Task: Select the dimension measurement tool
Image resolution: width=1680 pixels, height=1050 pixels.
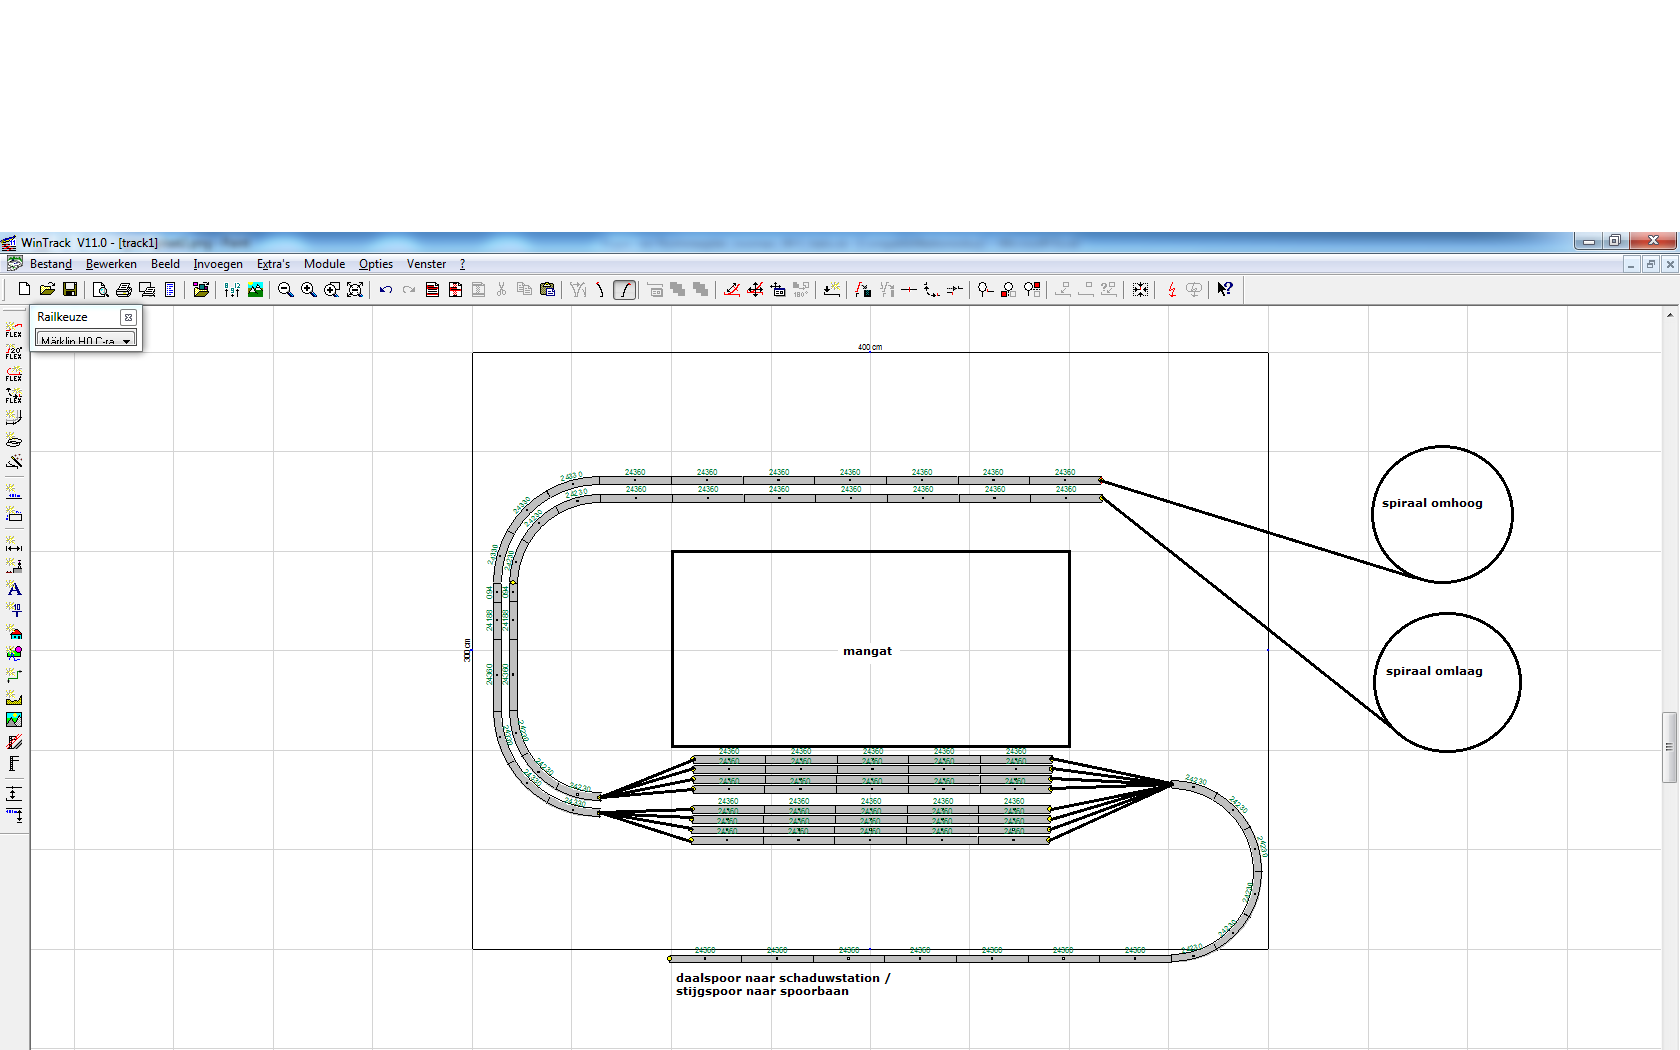Action: [14, 545]
